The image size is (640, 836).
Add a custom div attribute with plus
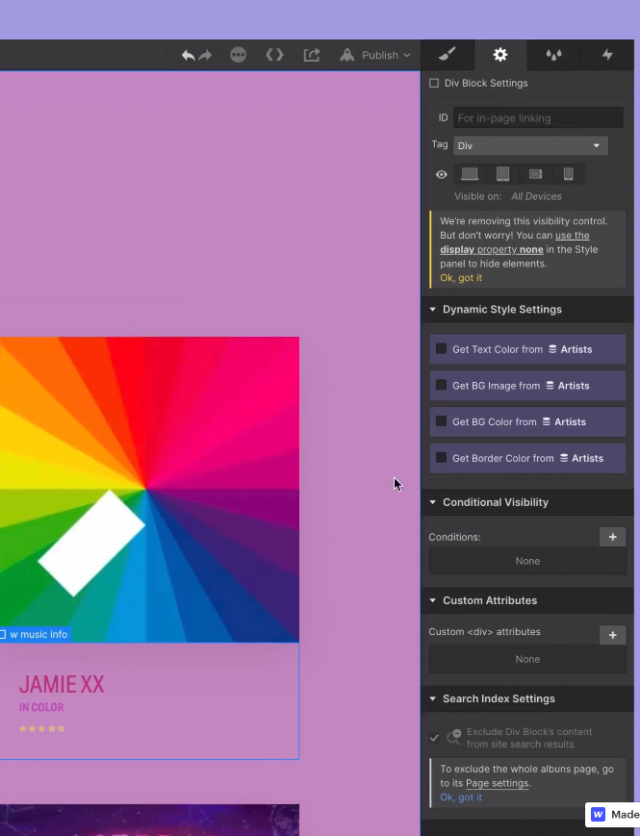point(613,635)
